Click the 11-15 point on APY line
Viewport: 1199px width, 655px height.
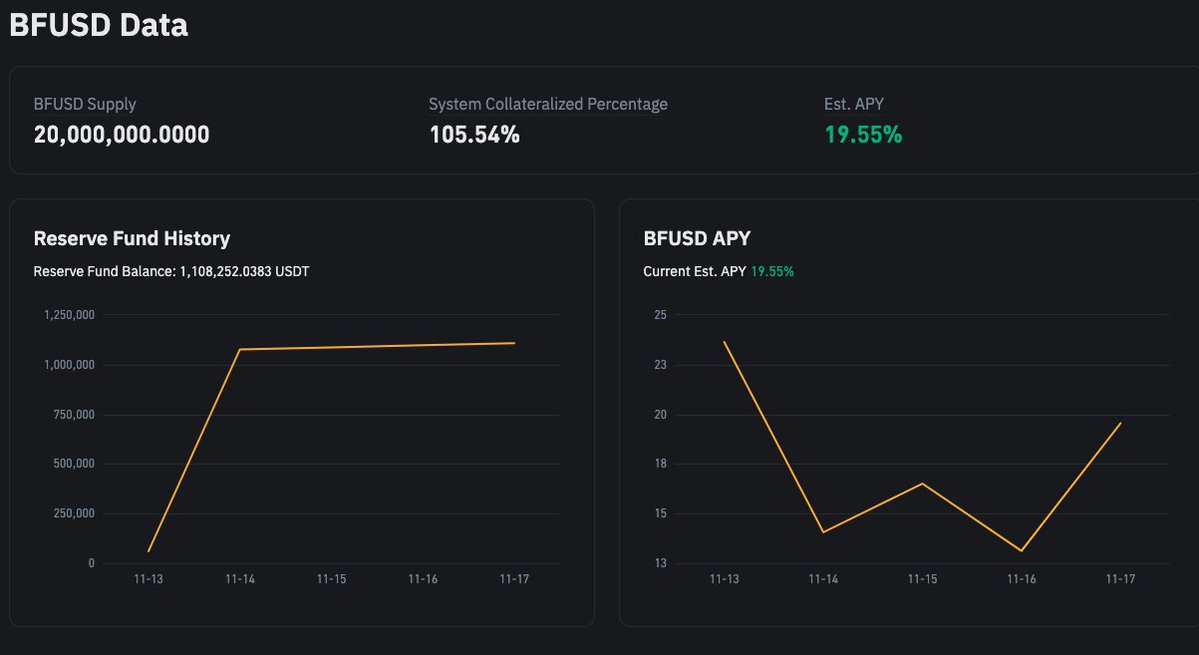click(x=922, y=484)
